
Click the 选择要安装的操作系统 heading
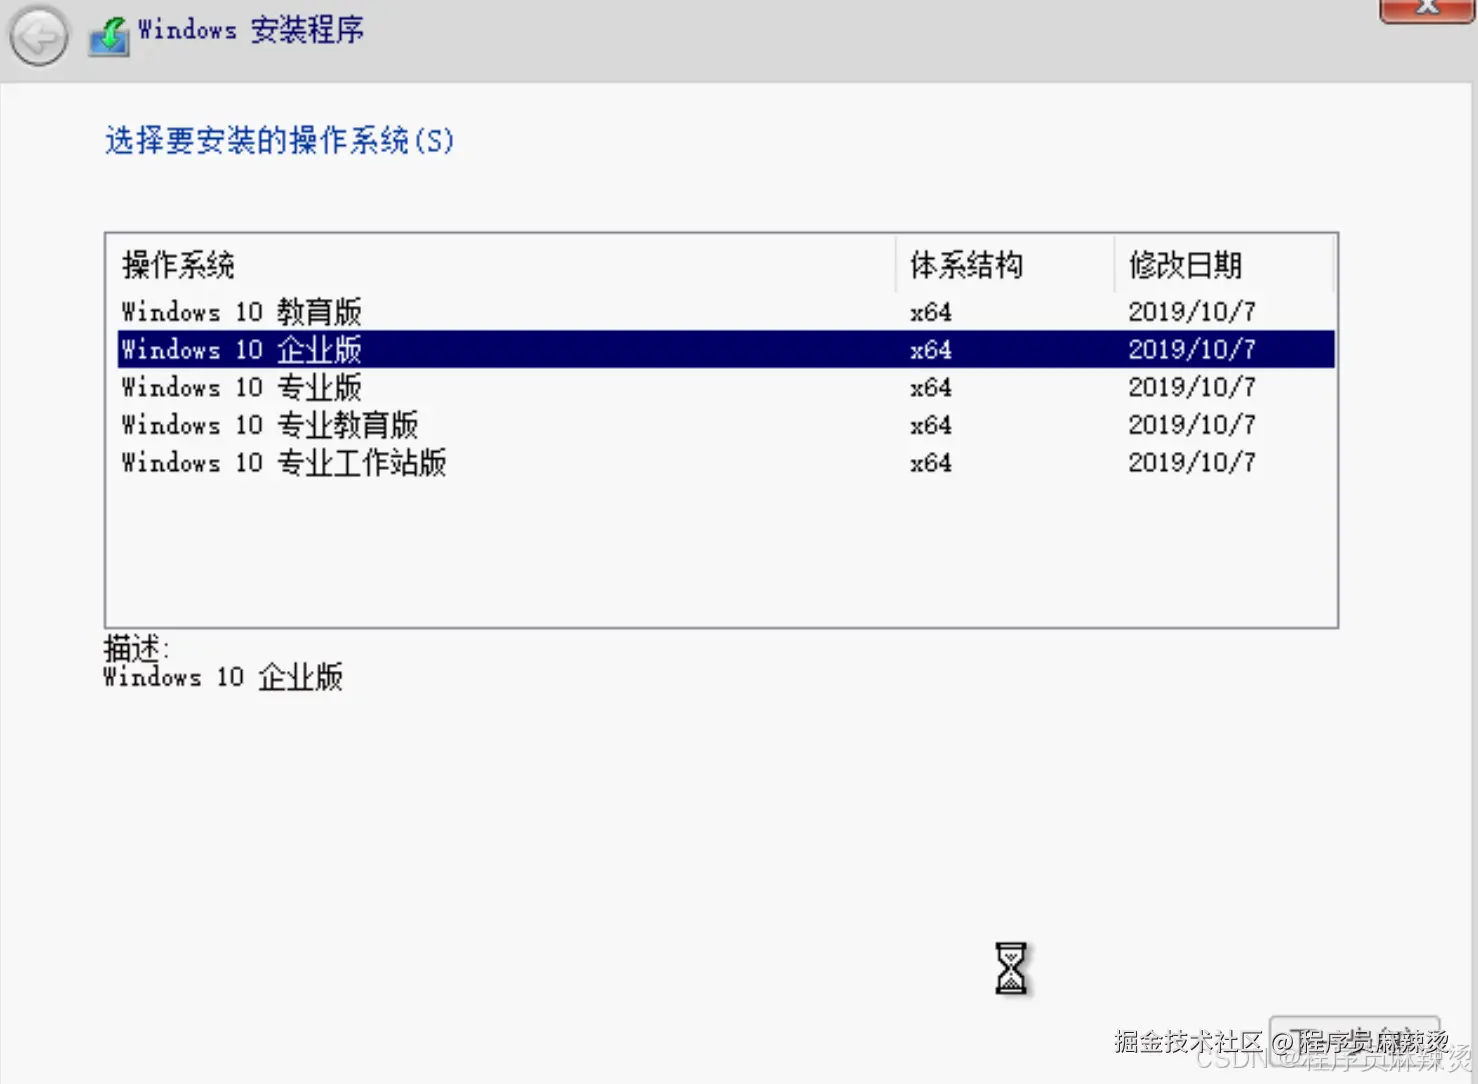pos(279,140)
